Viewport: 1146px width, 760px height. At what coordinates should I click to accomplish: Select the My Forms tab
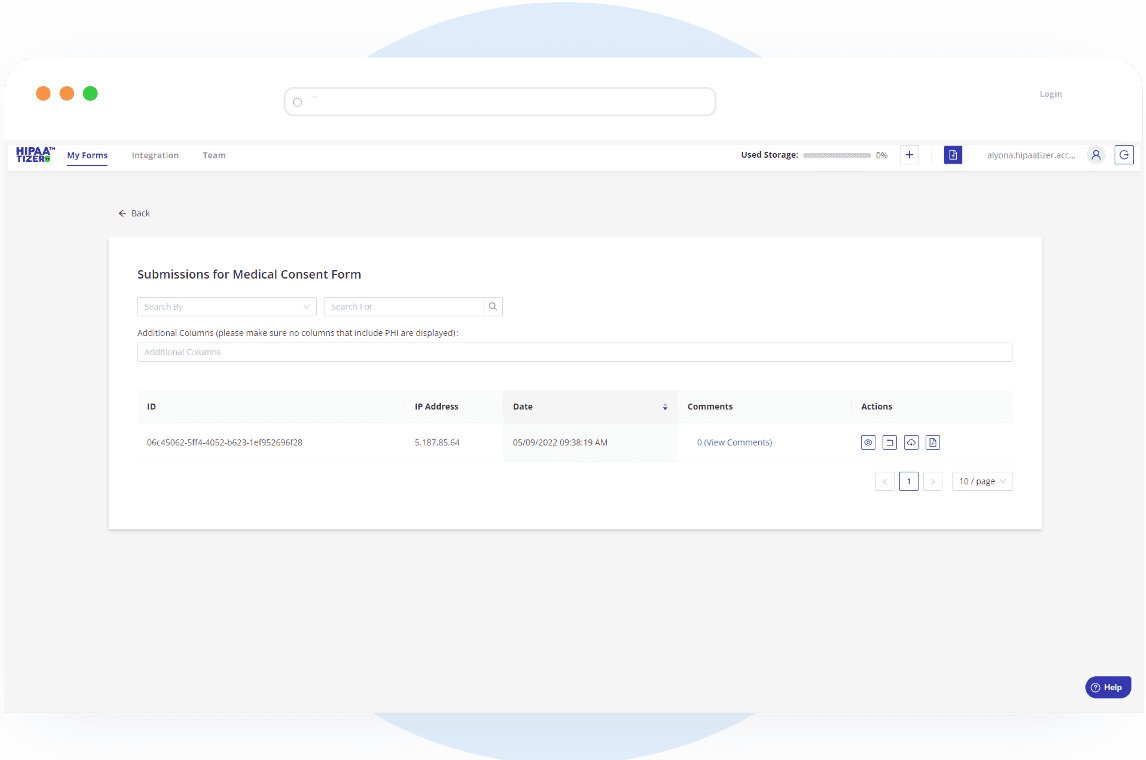87,155
